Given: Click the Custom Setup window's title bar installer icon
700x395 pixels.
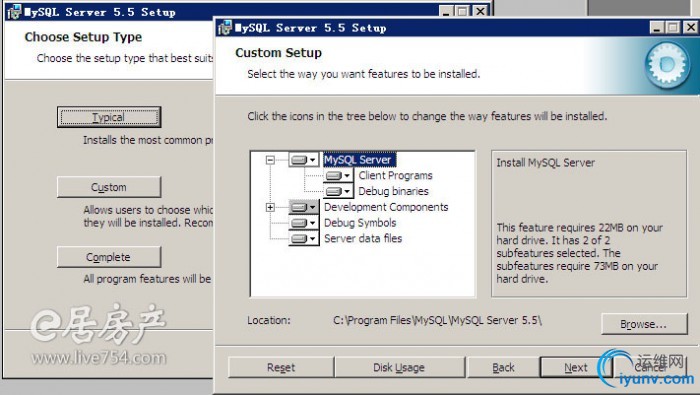Looking at the screenshot, I should (225, 28).
